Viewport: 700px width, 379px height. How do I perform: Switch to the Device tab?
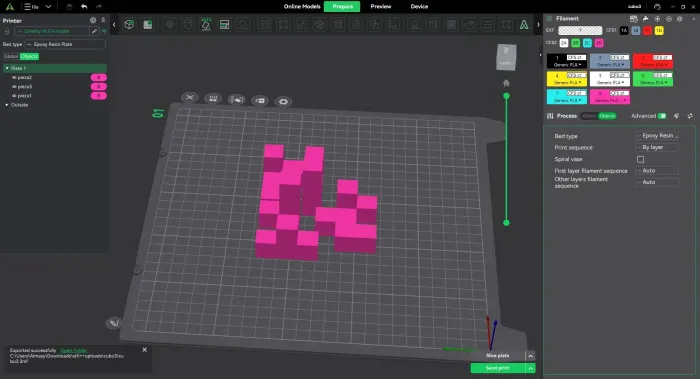pos(419,7)
